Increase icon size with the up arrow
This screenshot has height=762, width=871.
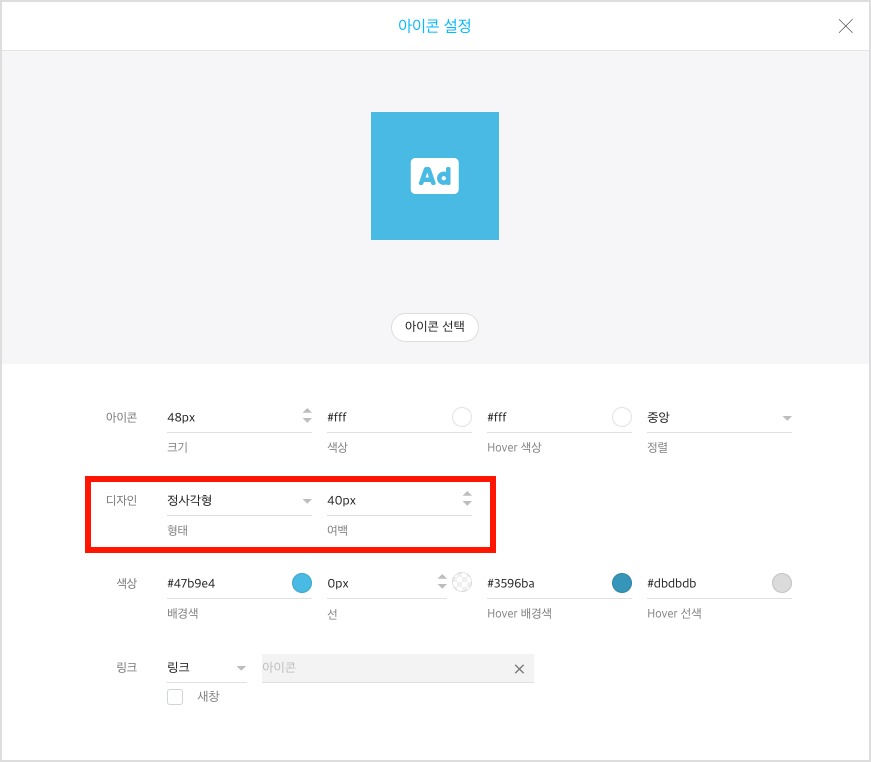(x=307, y=411)
